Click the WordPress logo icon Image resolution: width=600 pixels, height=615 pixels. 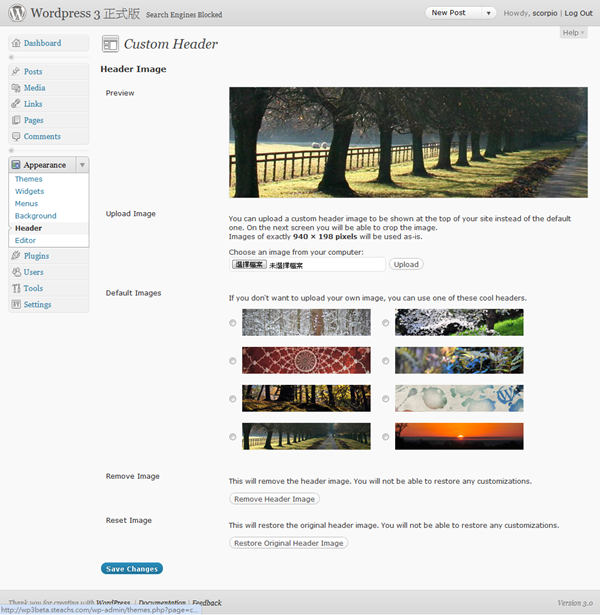click(17, 13)
